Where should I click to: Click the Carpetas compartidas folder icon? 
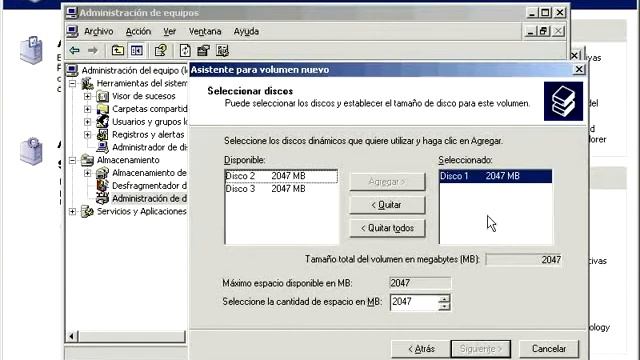(x=102, y=109)
